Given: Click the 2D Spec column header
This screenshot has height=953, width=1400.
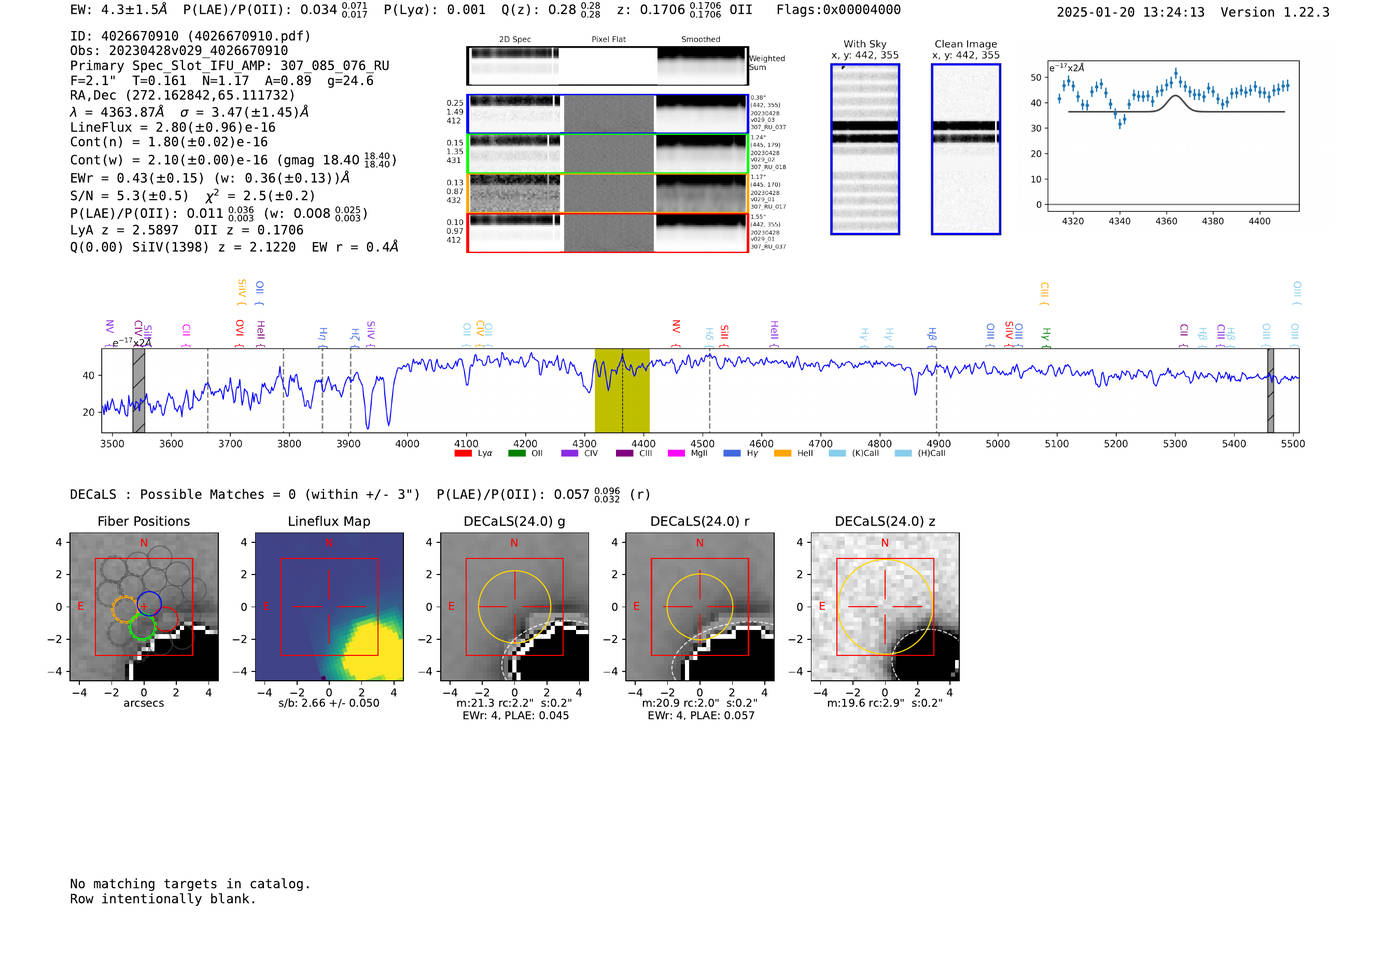Looking at the screenshot, I should coord(515,40).
